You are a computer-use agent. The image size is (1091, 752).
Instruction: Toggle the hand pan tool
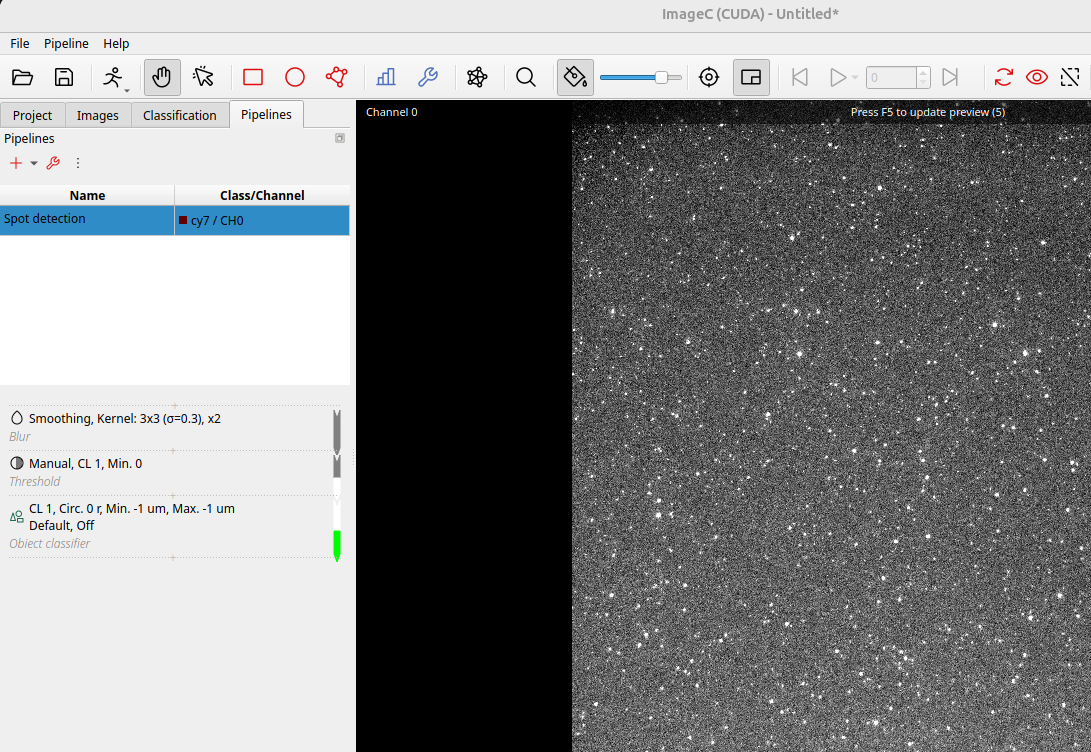162,77
